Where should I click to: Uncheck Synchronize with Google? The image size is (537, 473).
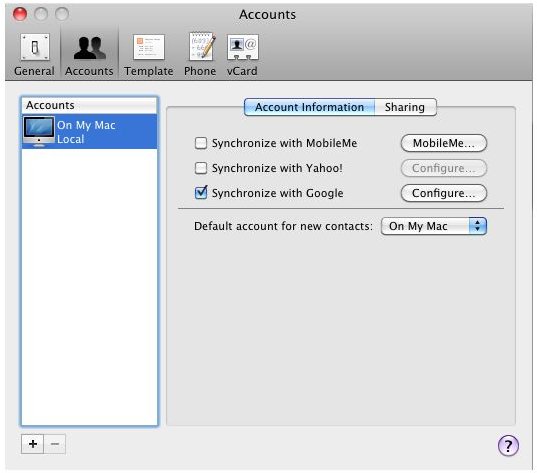(201, 192)
